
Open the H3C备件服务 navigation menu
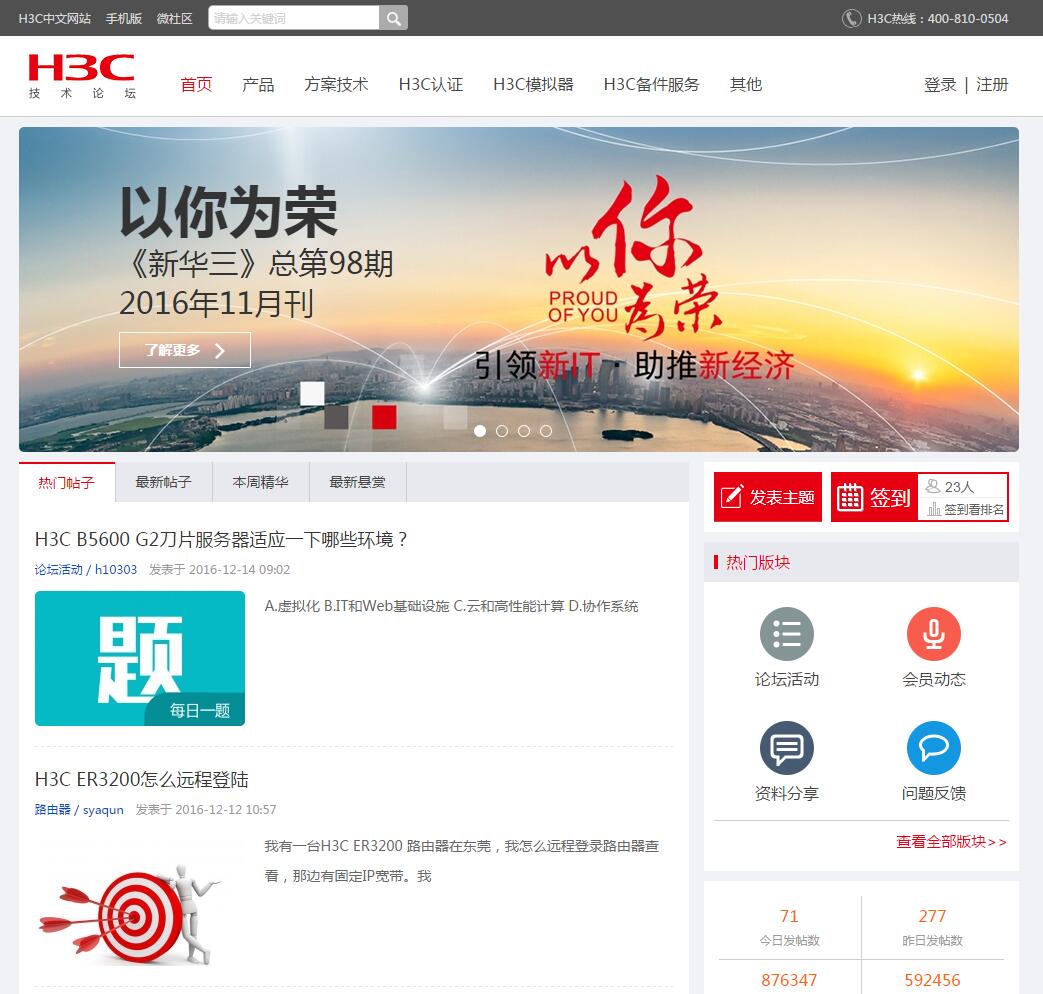(652, 84)
